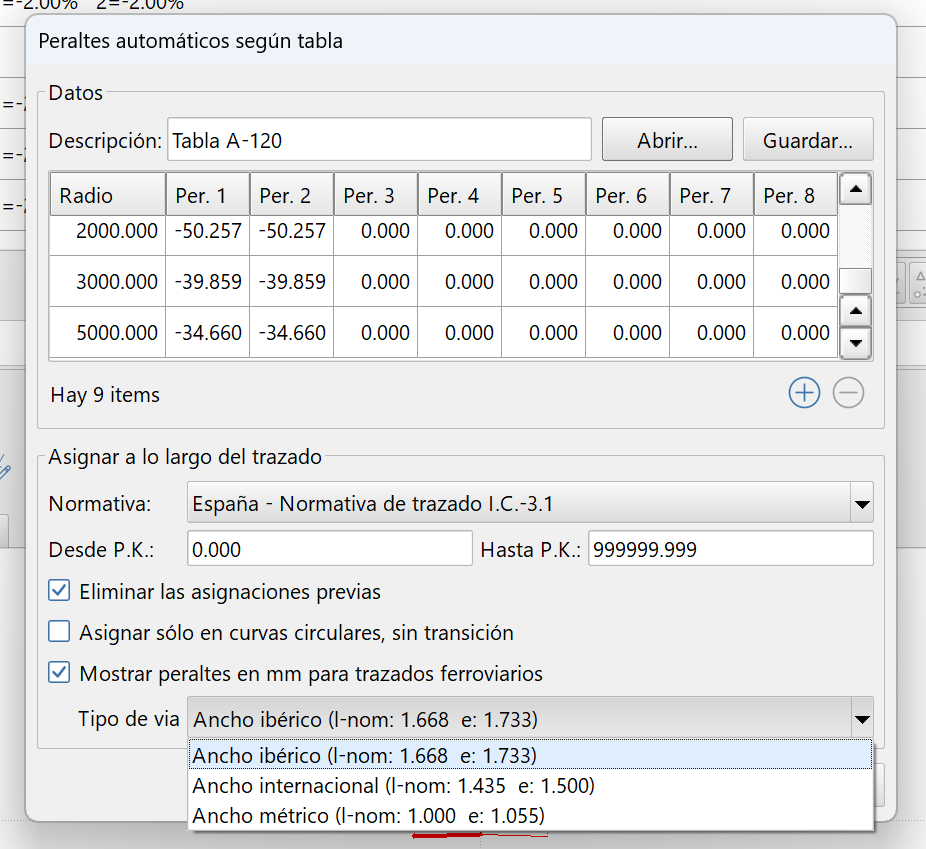Click the Per. 8 column header
Screen dimensions: 926x849
click(795, 195)
